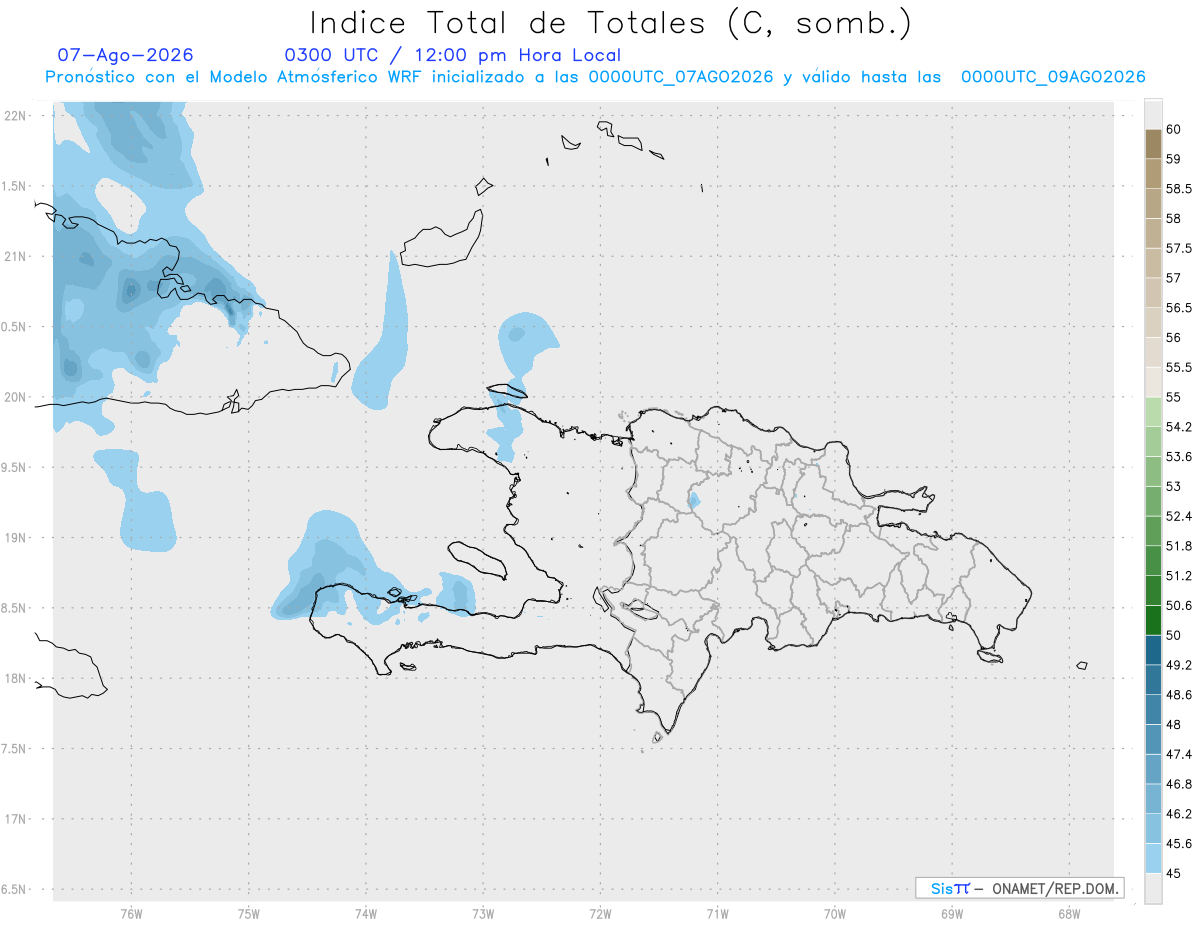Click the "50.6" color scale label
The height and width of the screenshot is (927, 1200).
point(1179,605)
